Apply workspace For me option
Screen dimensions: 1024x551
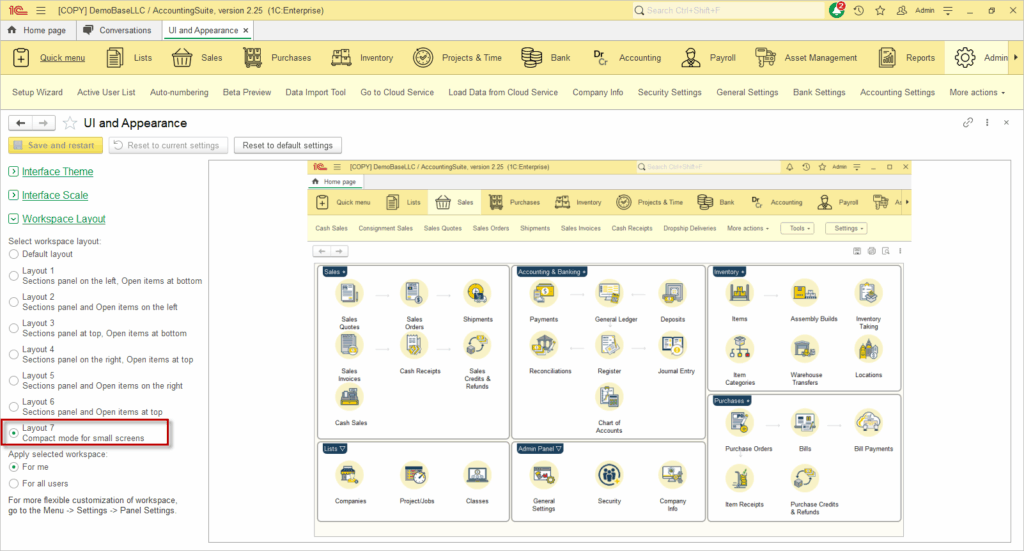click(14, 467)
